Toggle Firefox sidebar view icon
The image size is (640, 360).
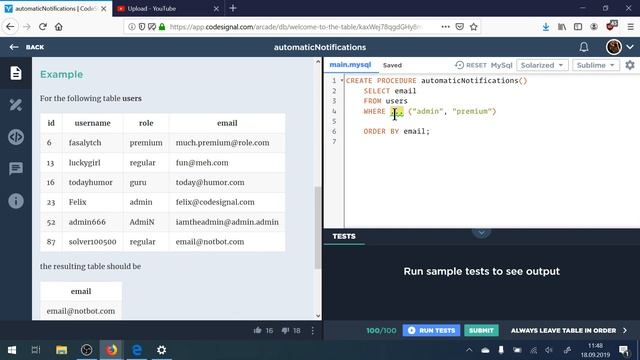click(578, 27)
